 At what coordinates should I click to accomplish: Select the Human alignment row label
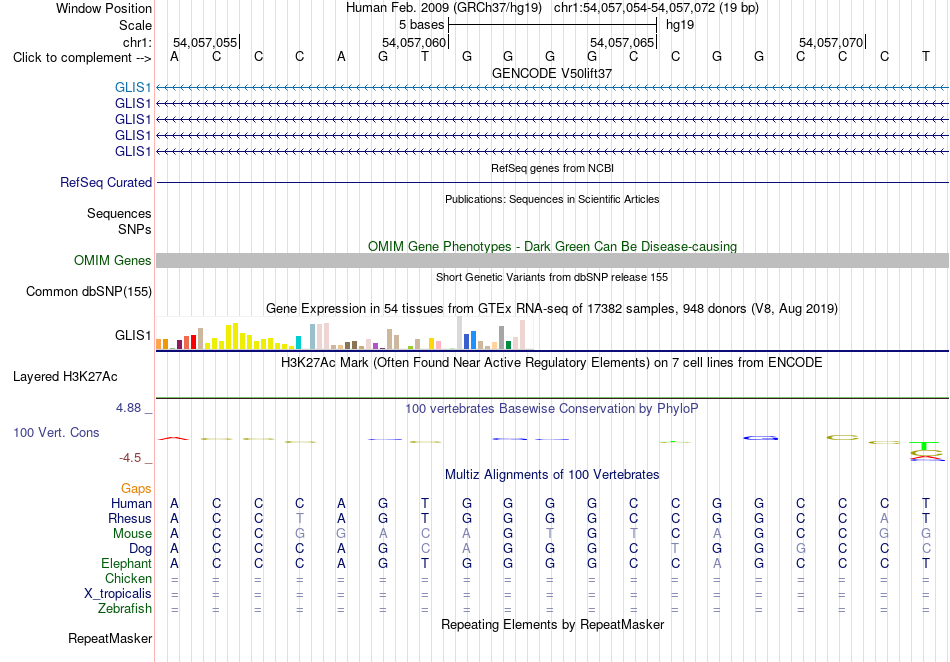(131, 503)
